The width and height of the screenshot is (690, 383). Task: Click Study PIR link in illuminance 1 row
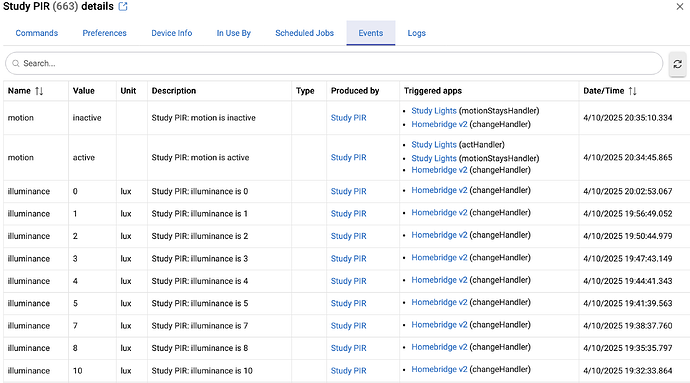click(x=349, y=214)
